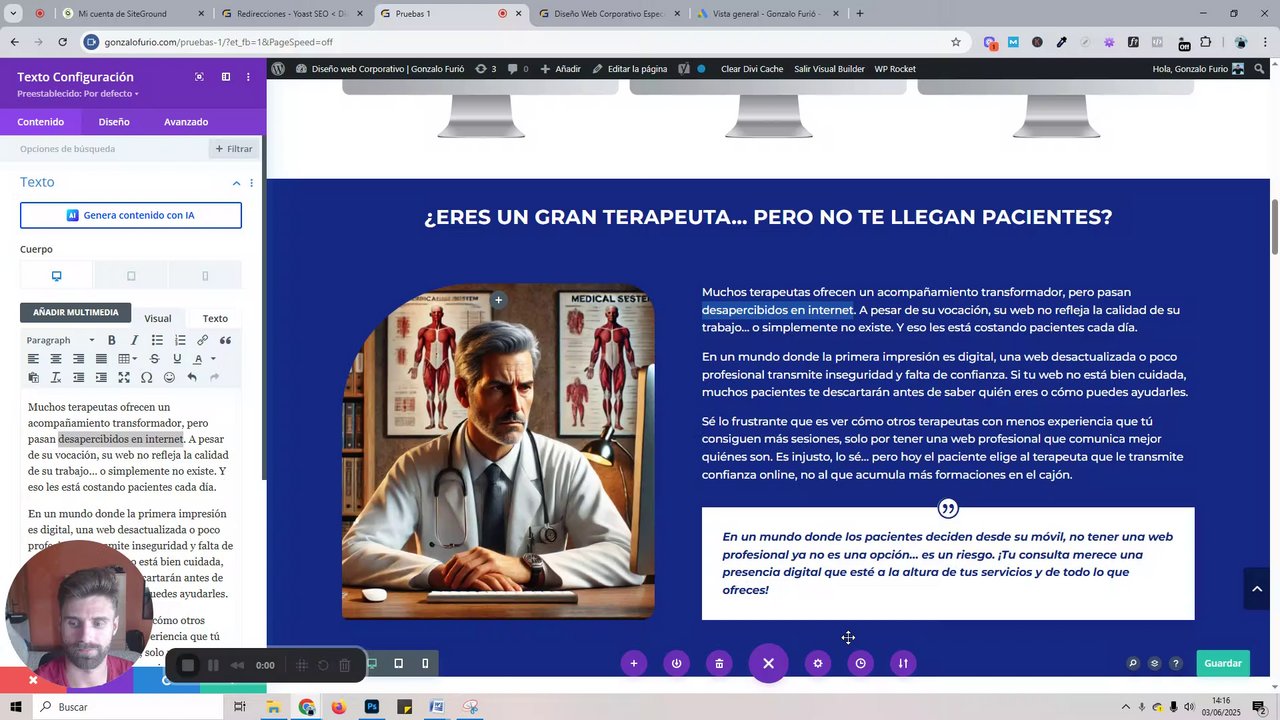
Task: Open editing history with the clock icon
Action: (860, 663)
